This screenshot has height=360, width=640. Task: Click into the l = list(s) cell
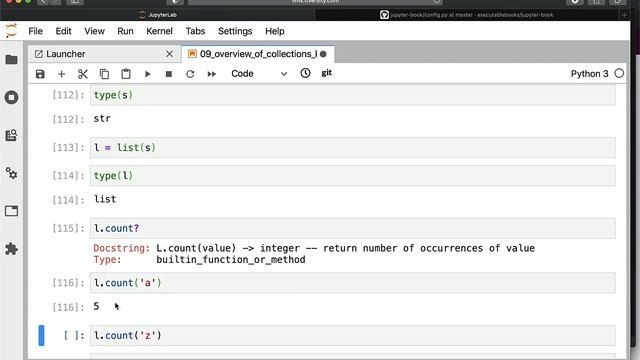353,147
